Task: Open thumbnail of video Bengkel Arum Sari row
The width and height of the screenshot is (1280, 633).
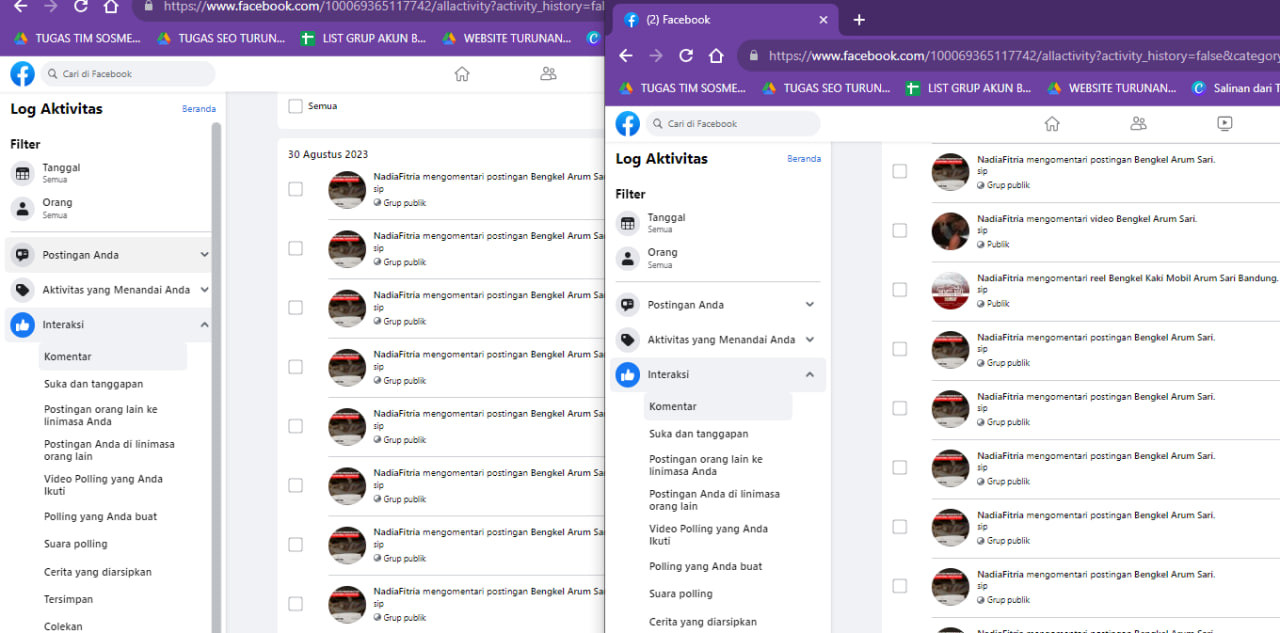Action: pos(950,231)
